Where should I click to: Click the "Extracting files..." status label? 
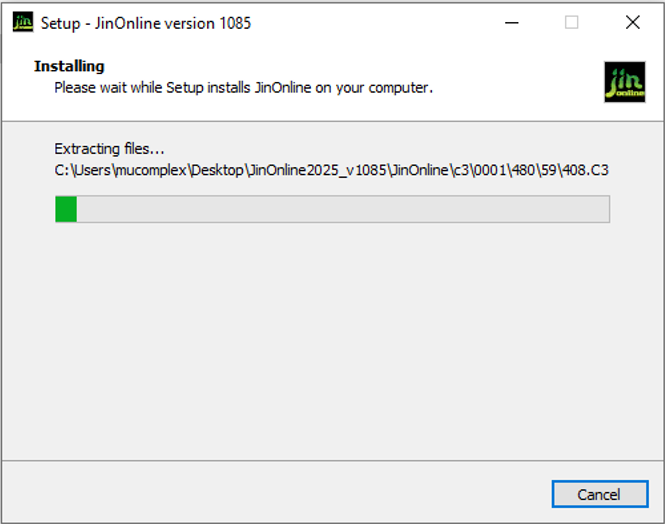coord(109,148)
